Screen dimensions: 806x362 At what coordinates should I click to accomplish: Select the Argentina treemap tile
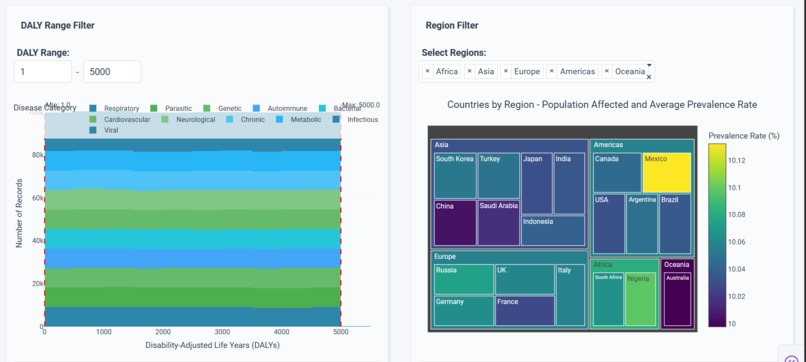(642, 224)
